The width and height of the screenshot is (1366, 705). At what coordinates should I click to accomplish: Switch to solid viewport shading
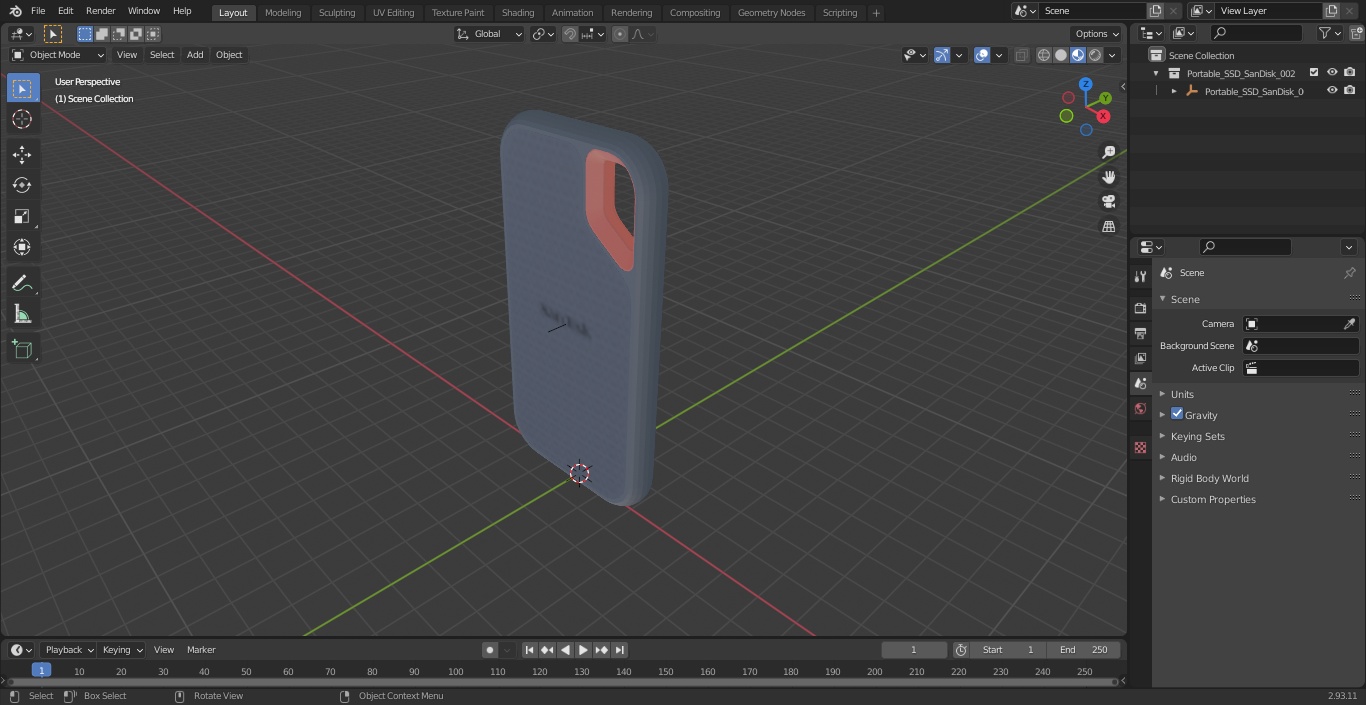[1061, 55]
